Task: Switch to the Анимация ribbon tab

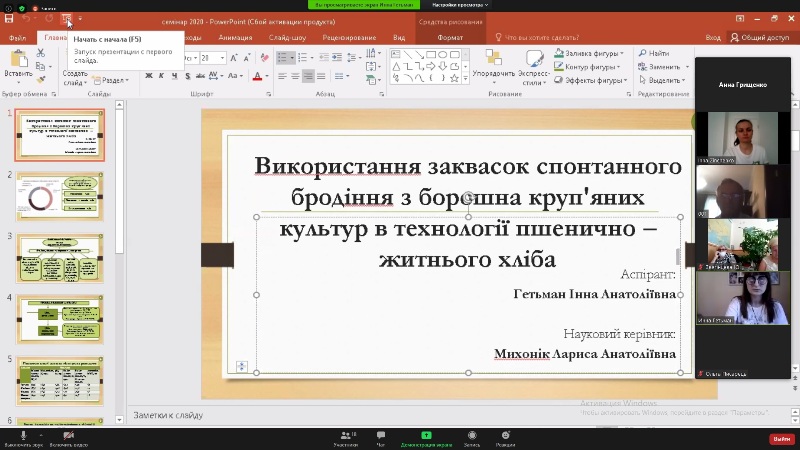Action: [x=235, y=38]
